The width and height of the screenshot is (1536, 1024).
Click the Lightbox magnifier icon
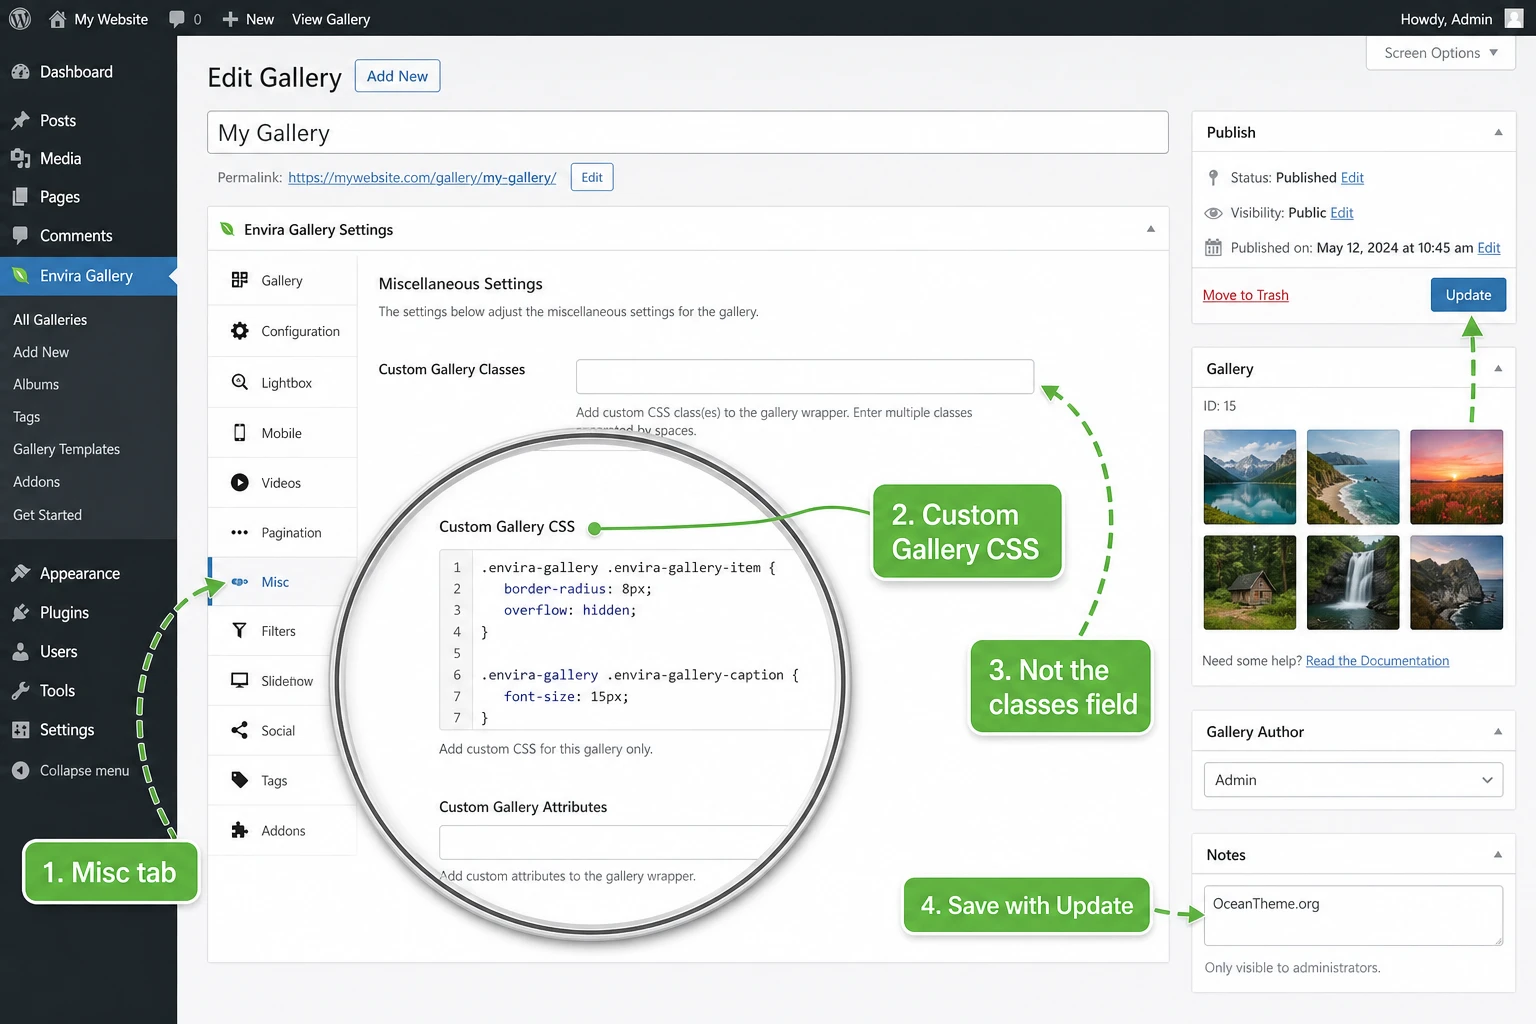pyautogui.click(x=240, y=382)
